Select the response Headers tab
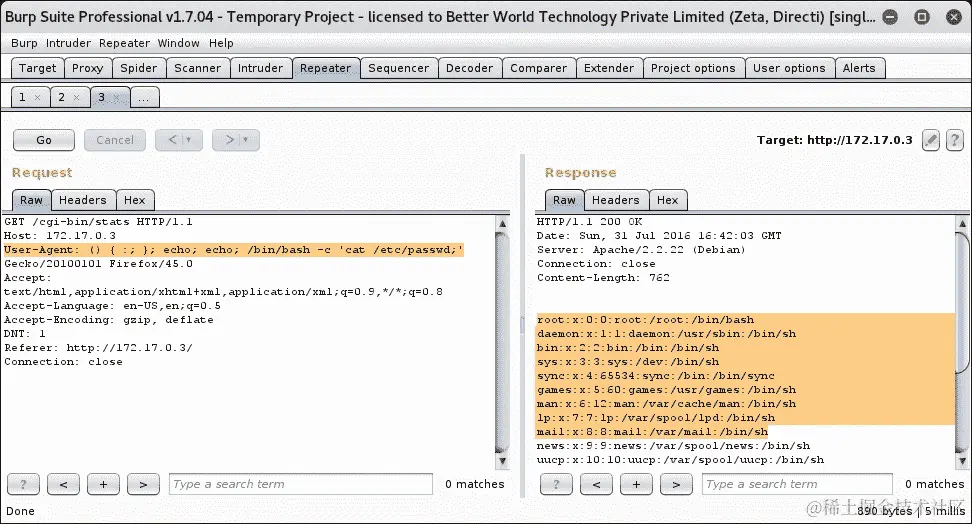972x524 pixels. point(616,200)
